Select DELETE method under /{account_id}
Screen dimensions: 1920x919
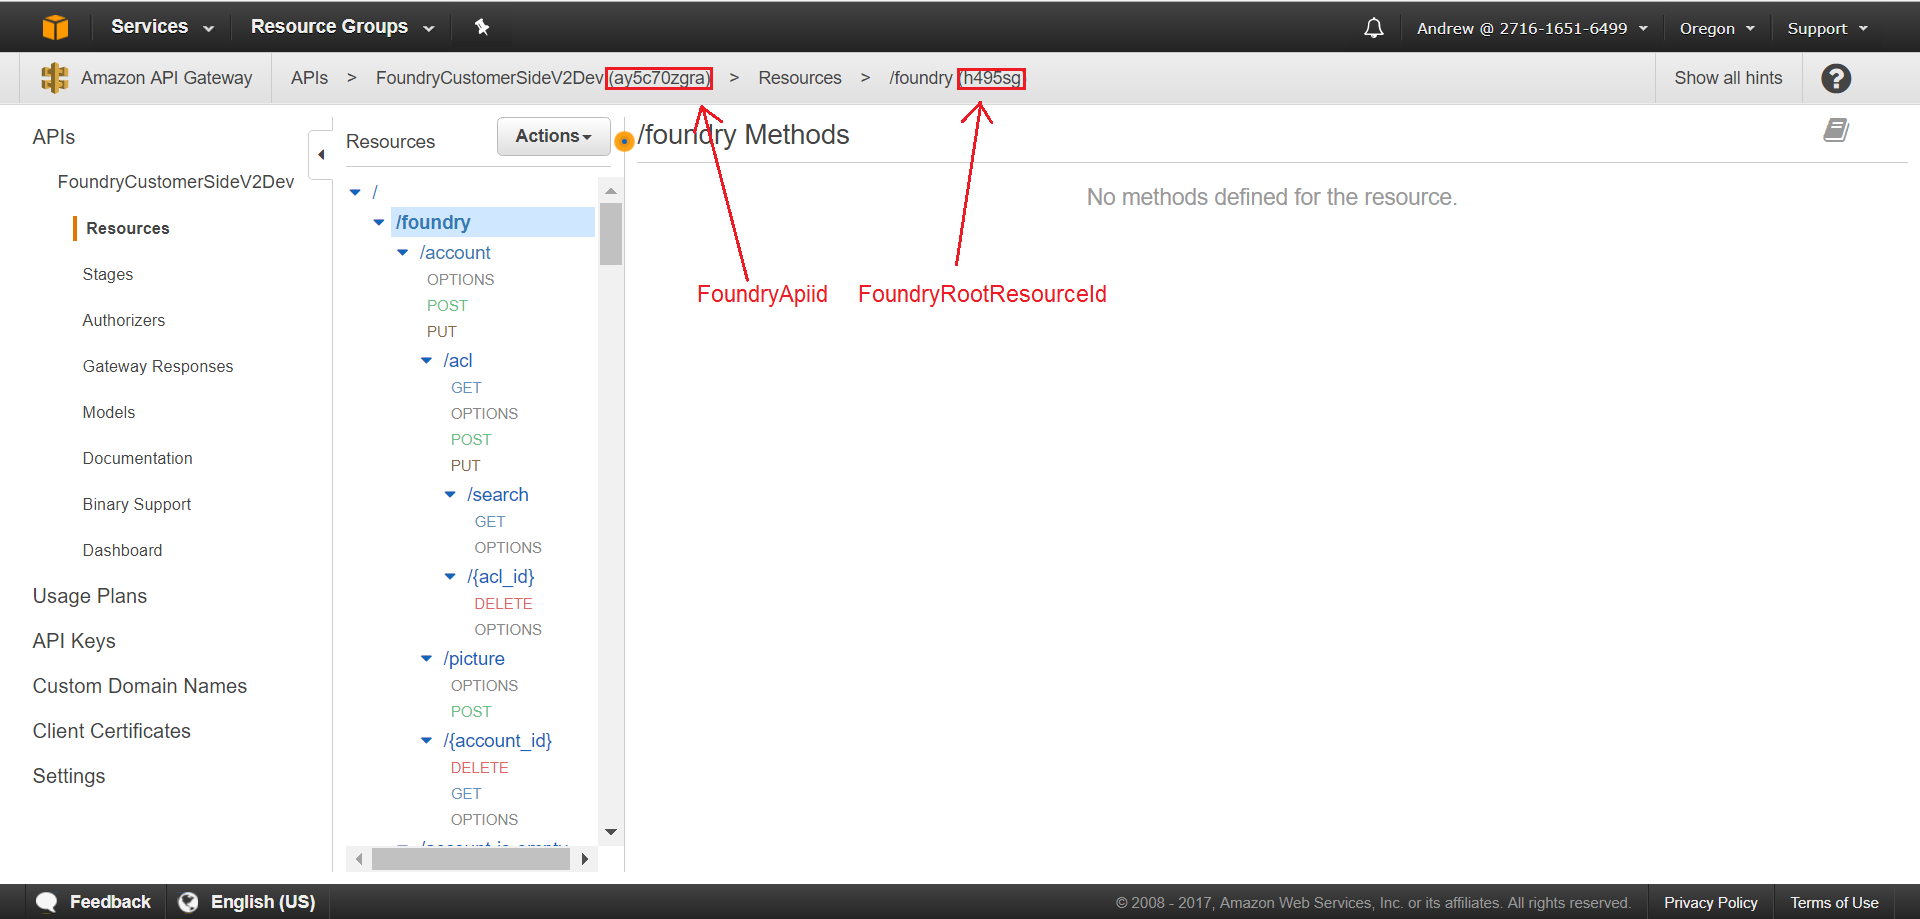point(479,768)
